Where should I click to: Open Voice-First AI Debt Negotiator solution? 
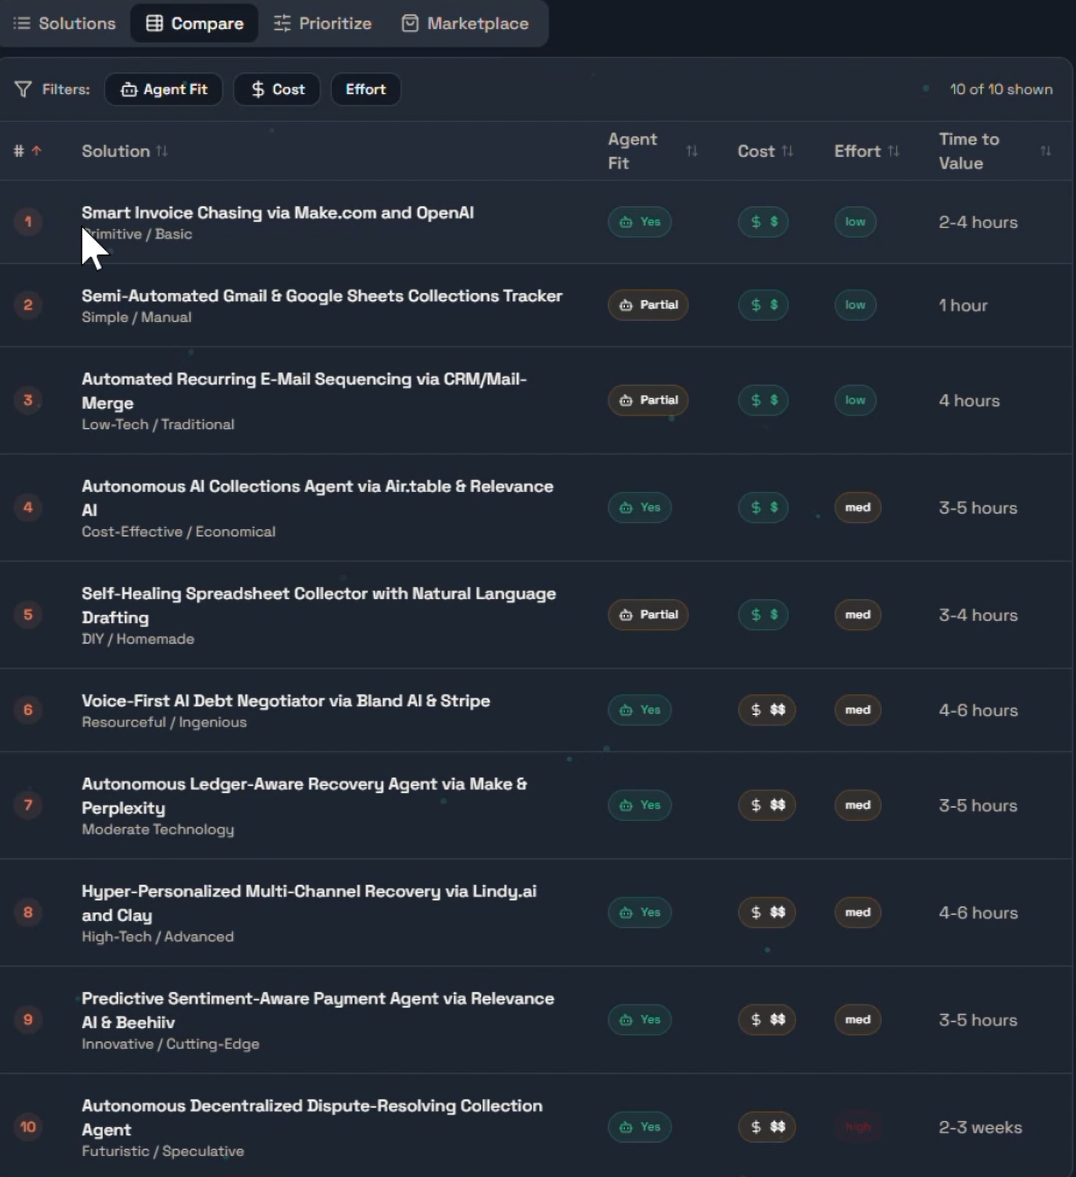click(286, 701)
